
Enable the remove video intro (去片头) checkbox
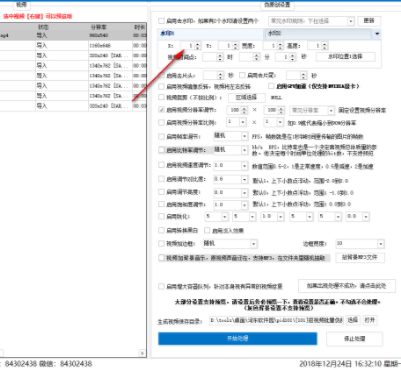161,76
